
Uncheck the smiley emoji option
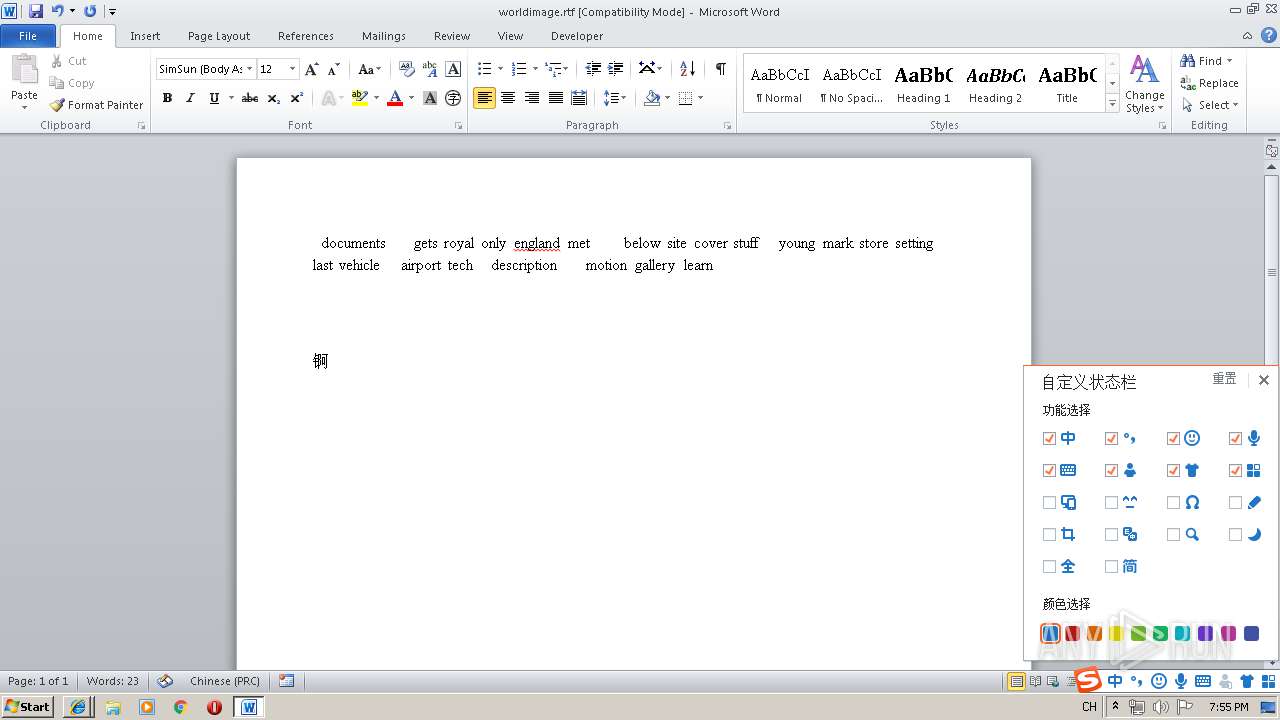pos(1173,438)
